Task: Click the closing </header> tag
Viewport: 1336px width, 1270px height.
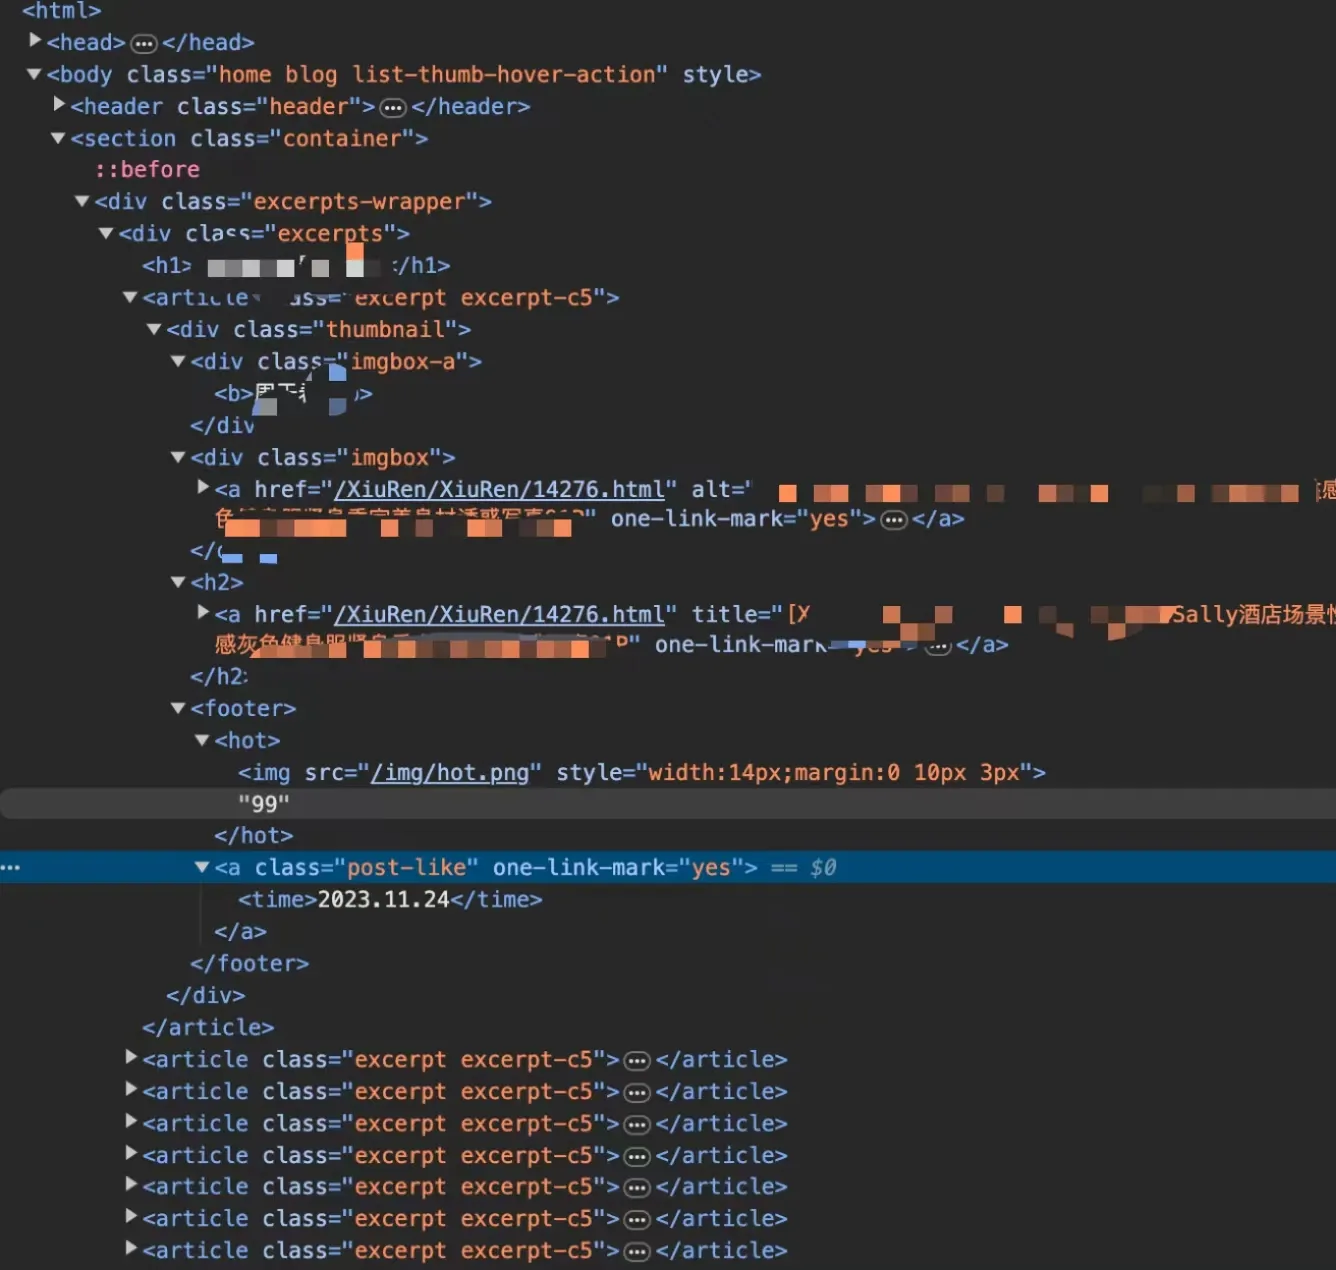Action: pos(471,106)
